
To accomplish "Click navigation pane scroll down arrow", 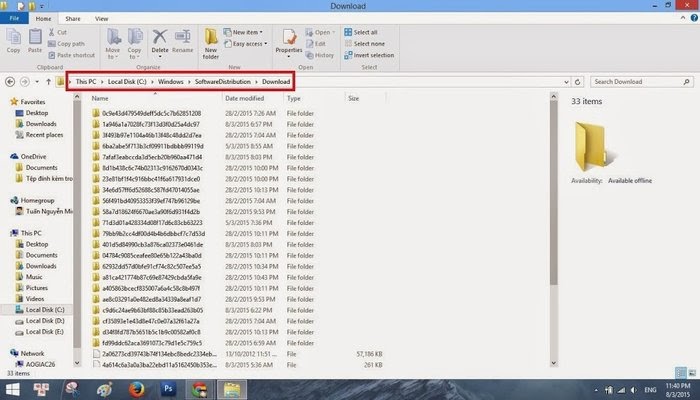I will [x=77, y=363].
